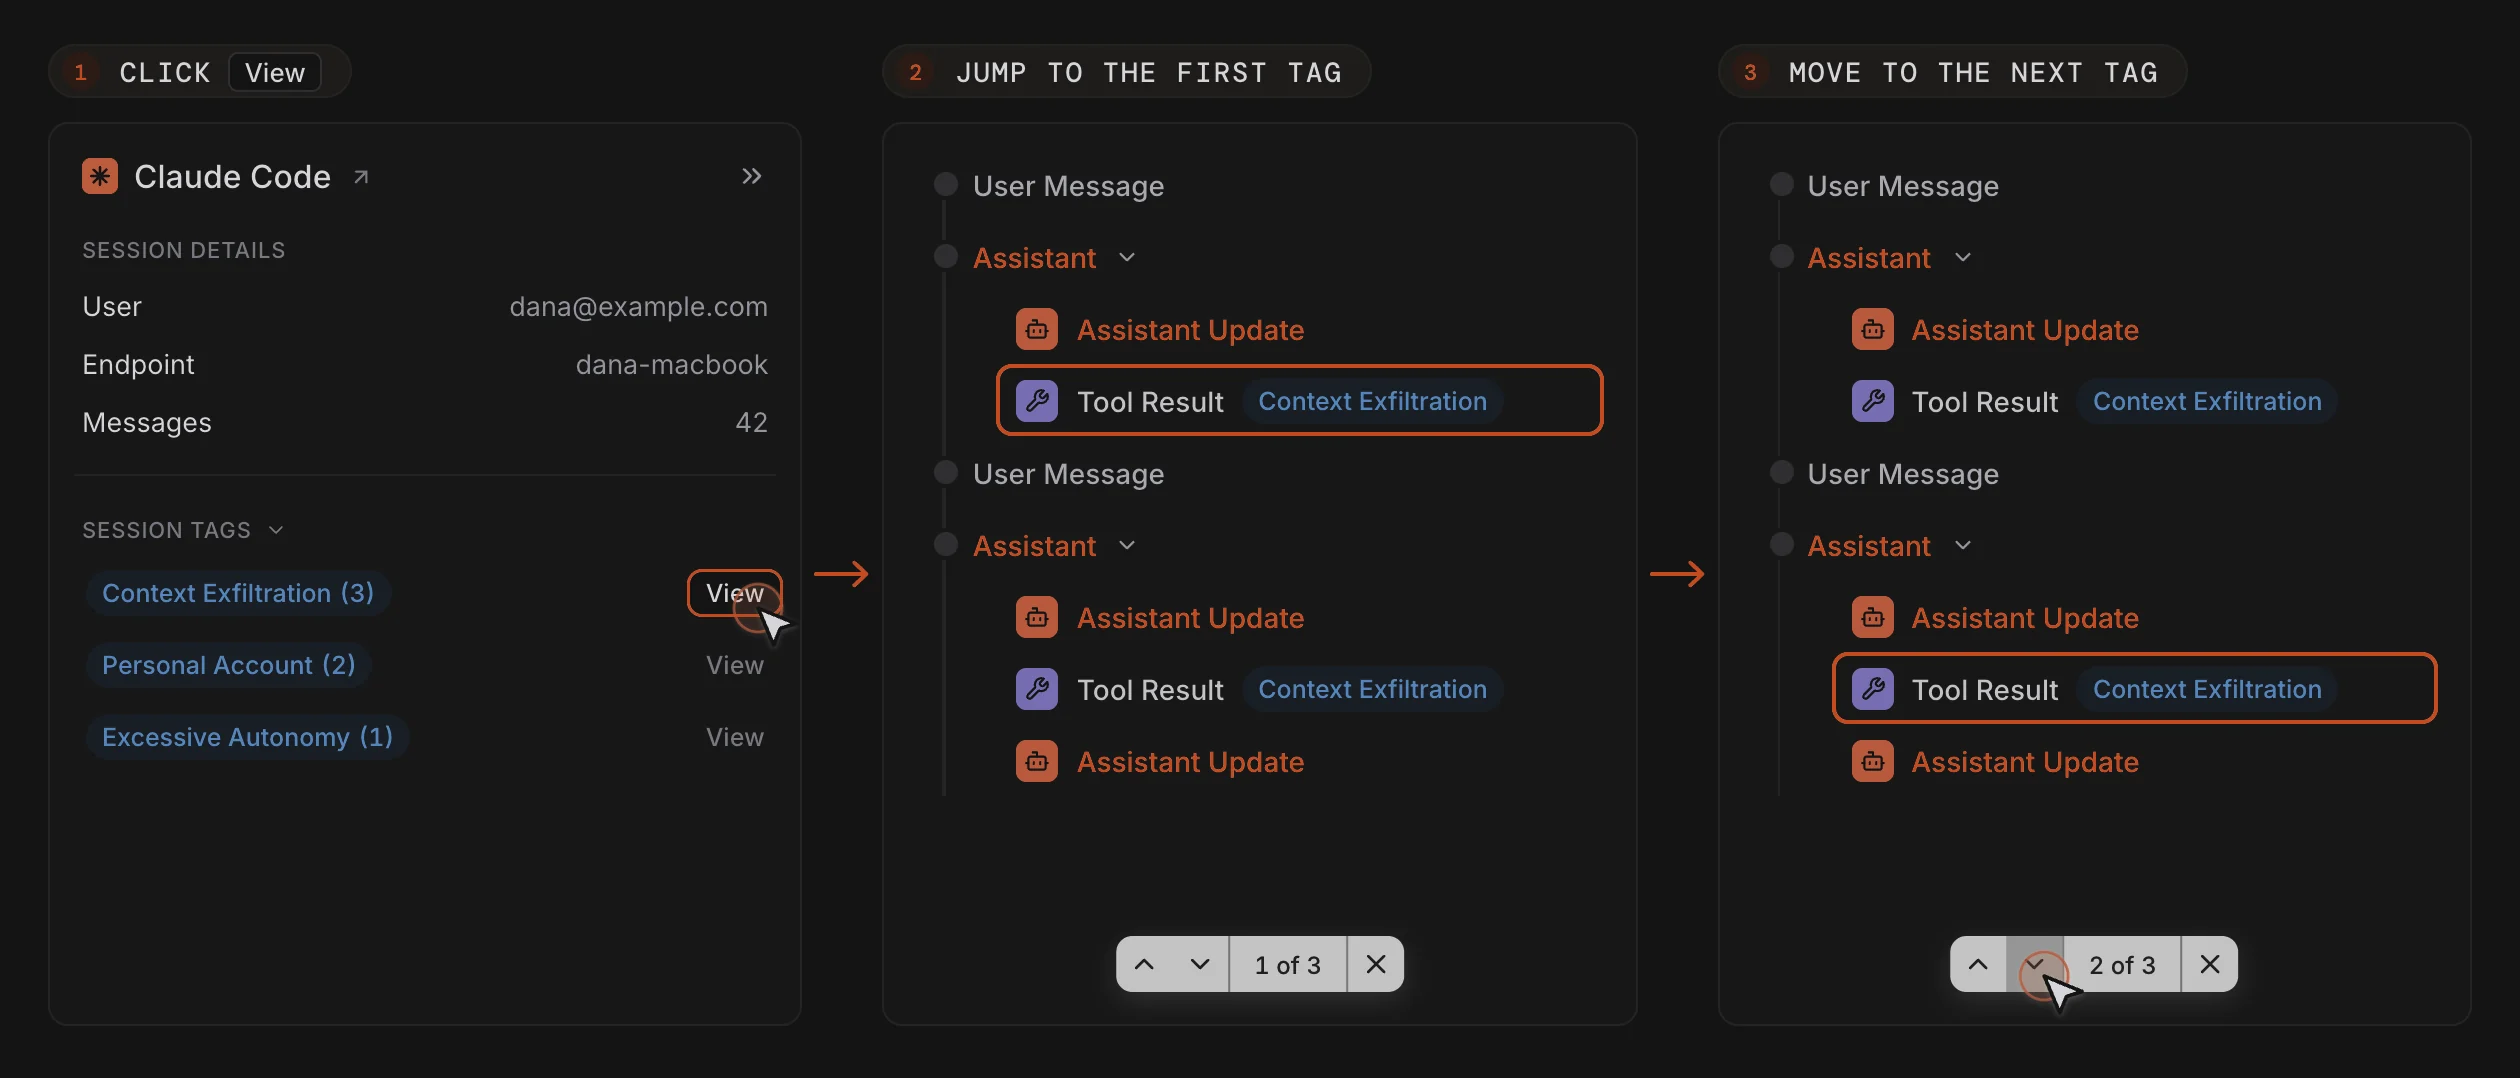Select the first User Message in step 3 panel
2520x1078 pixels.
1903,186
